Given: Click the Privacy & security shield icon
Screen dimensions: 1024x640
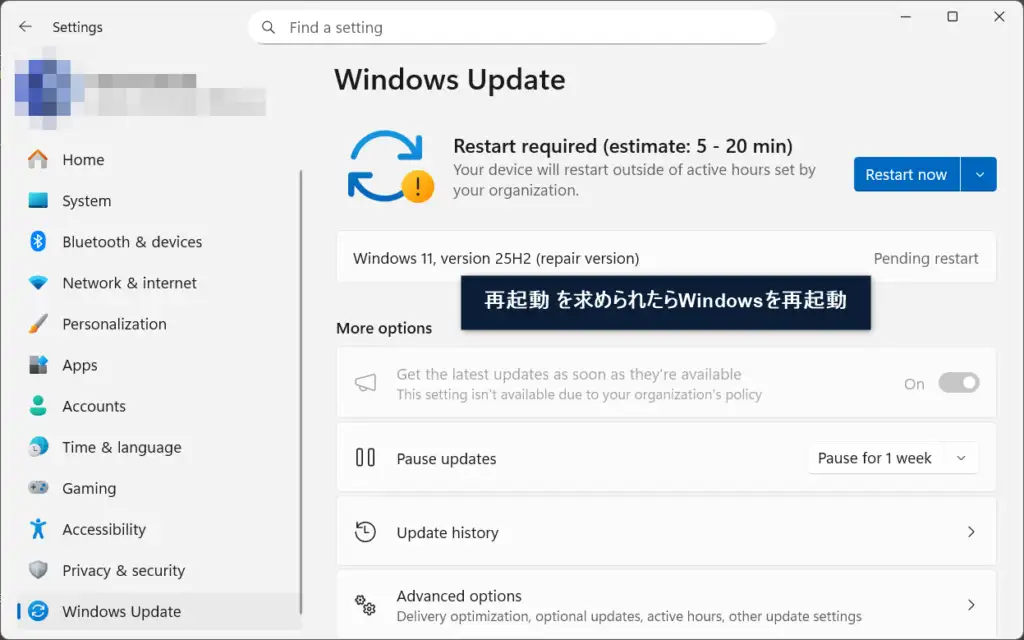Looking at the screenshot, I should point(38,570).
